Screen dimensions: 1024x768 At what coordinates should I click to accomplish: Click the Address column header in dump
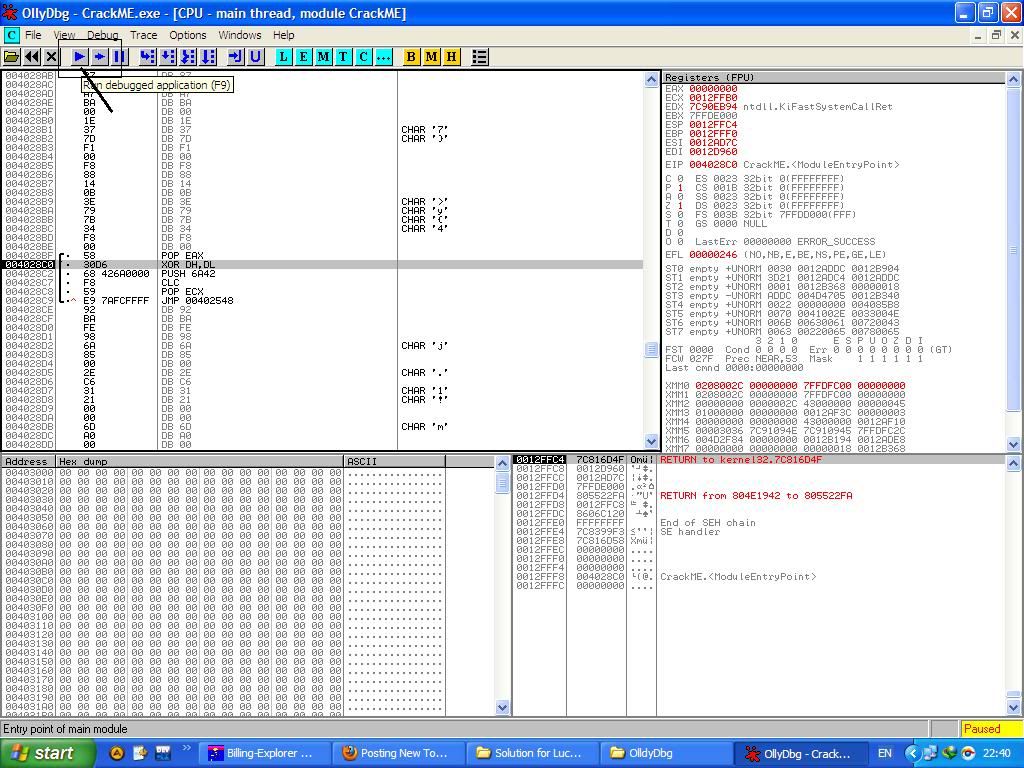[x=29, y=462]
